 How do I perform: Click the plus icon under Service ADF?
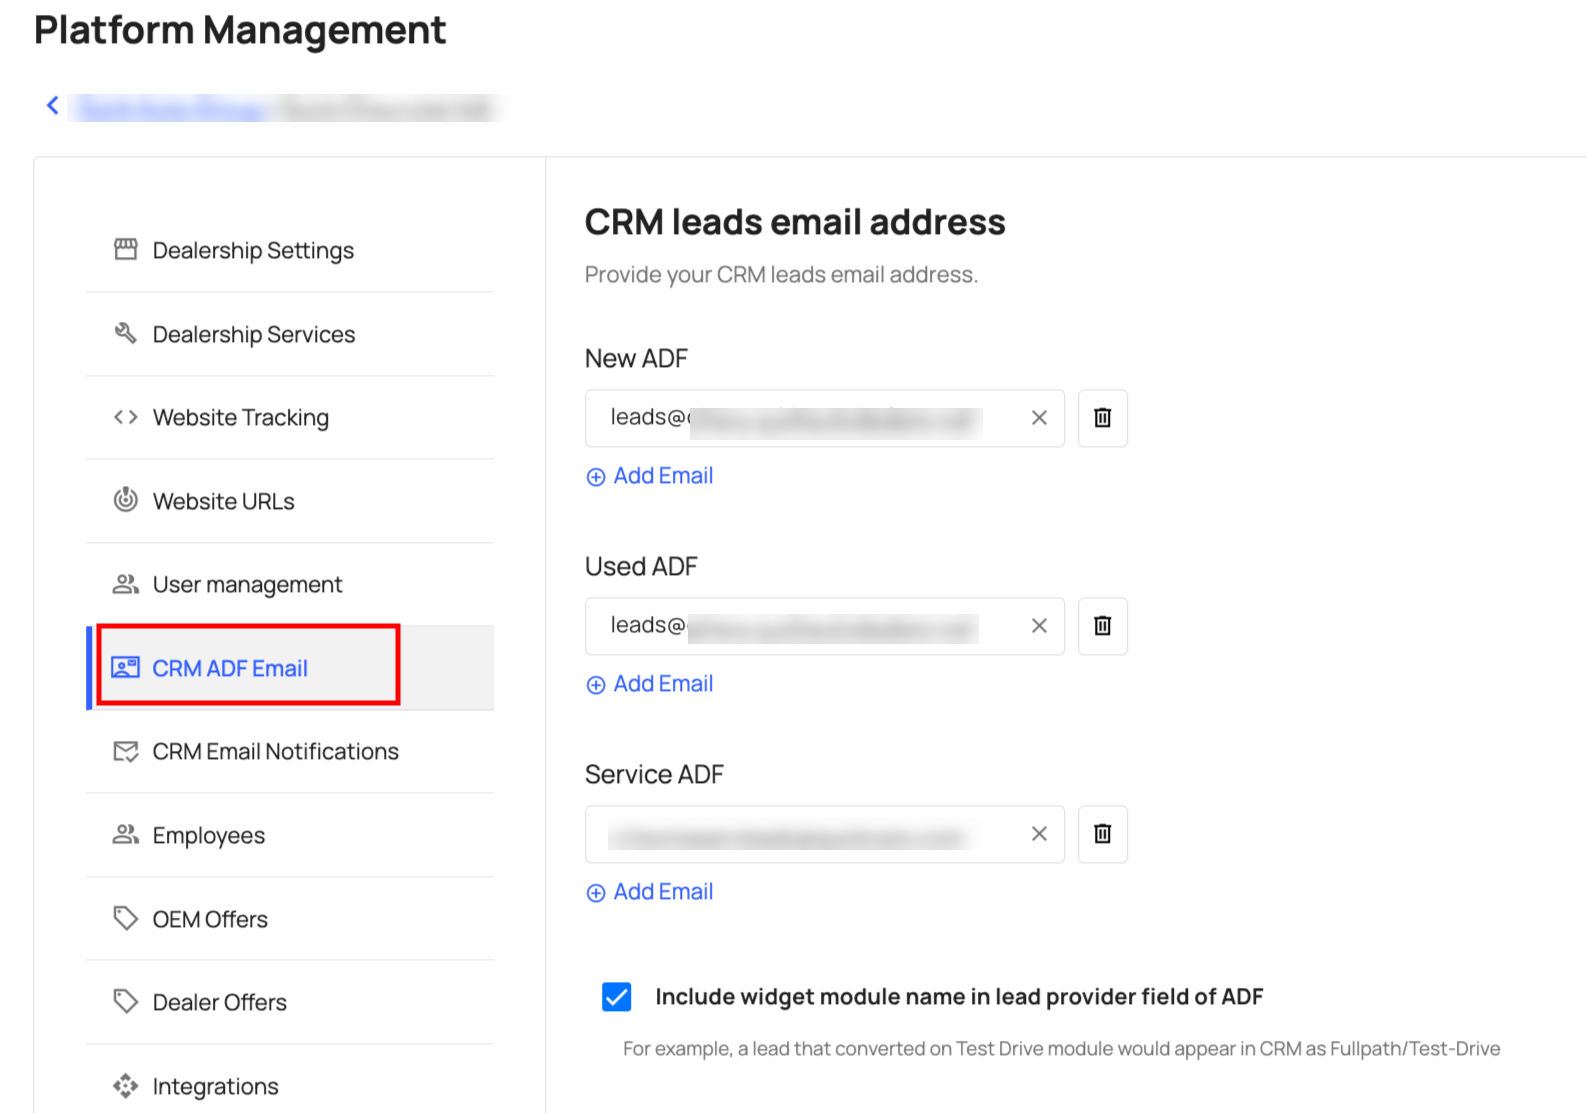[x=596, y=893]
